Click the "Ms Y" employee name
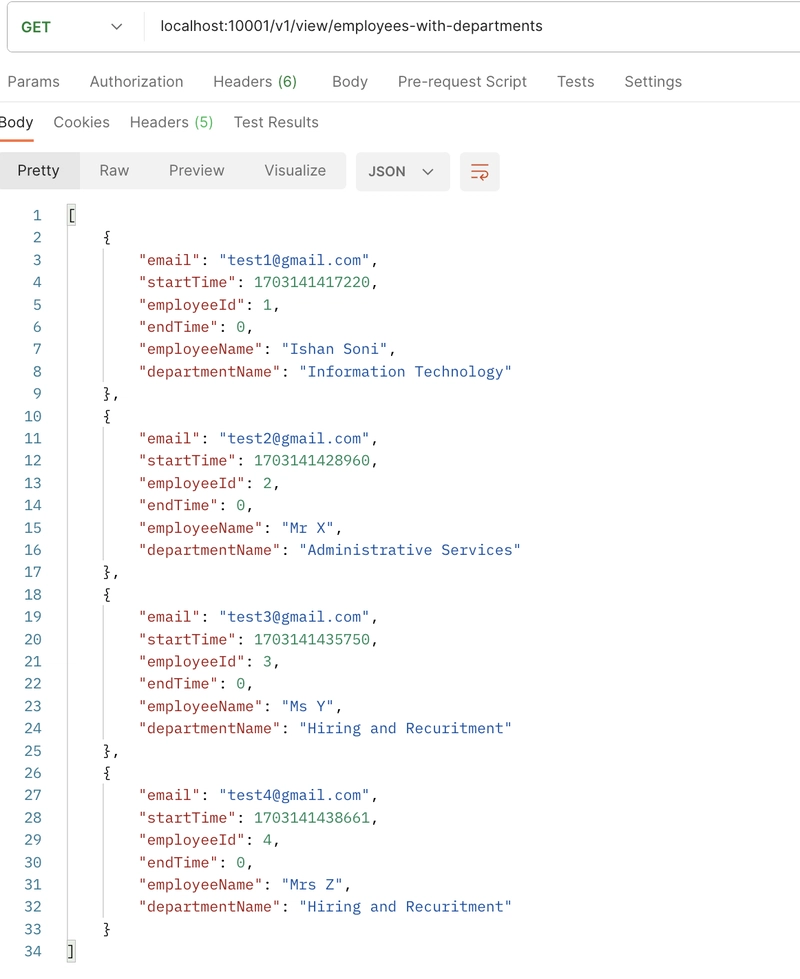The image size is (800, 979). (307, 706)
